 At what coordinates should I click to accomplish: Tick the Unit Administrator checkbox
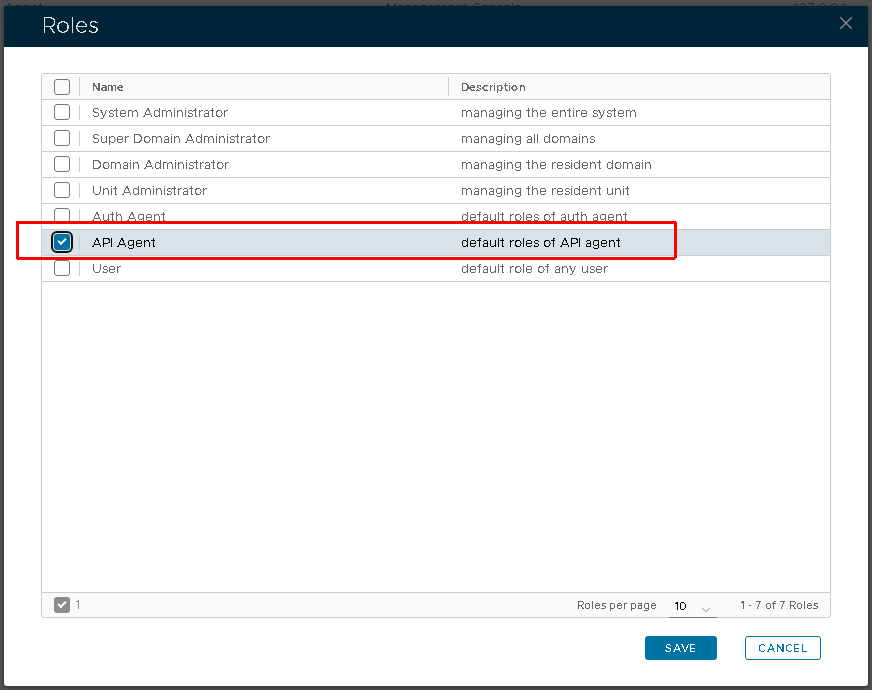pyautogui.click(x=62, y=191)
